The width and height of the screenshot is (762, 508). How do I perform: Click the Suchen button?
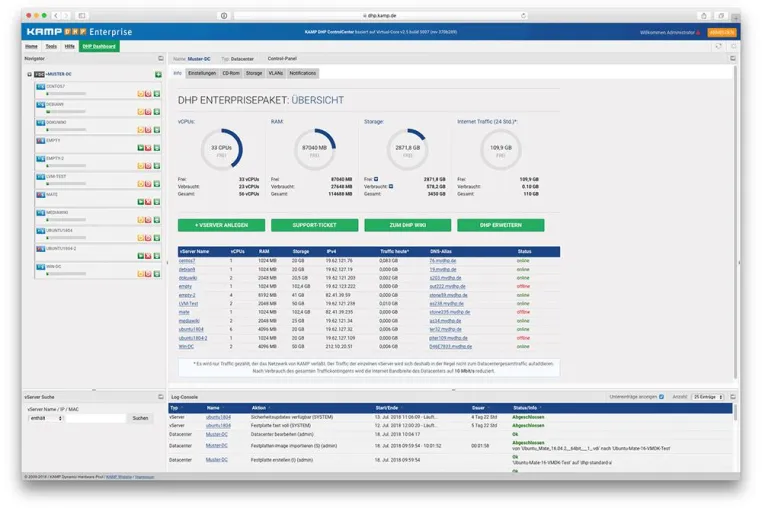(x=140, y=419)
